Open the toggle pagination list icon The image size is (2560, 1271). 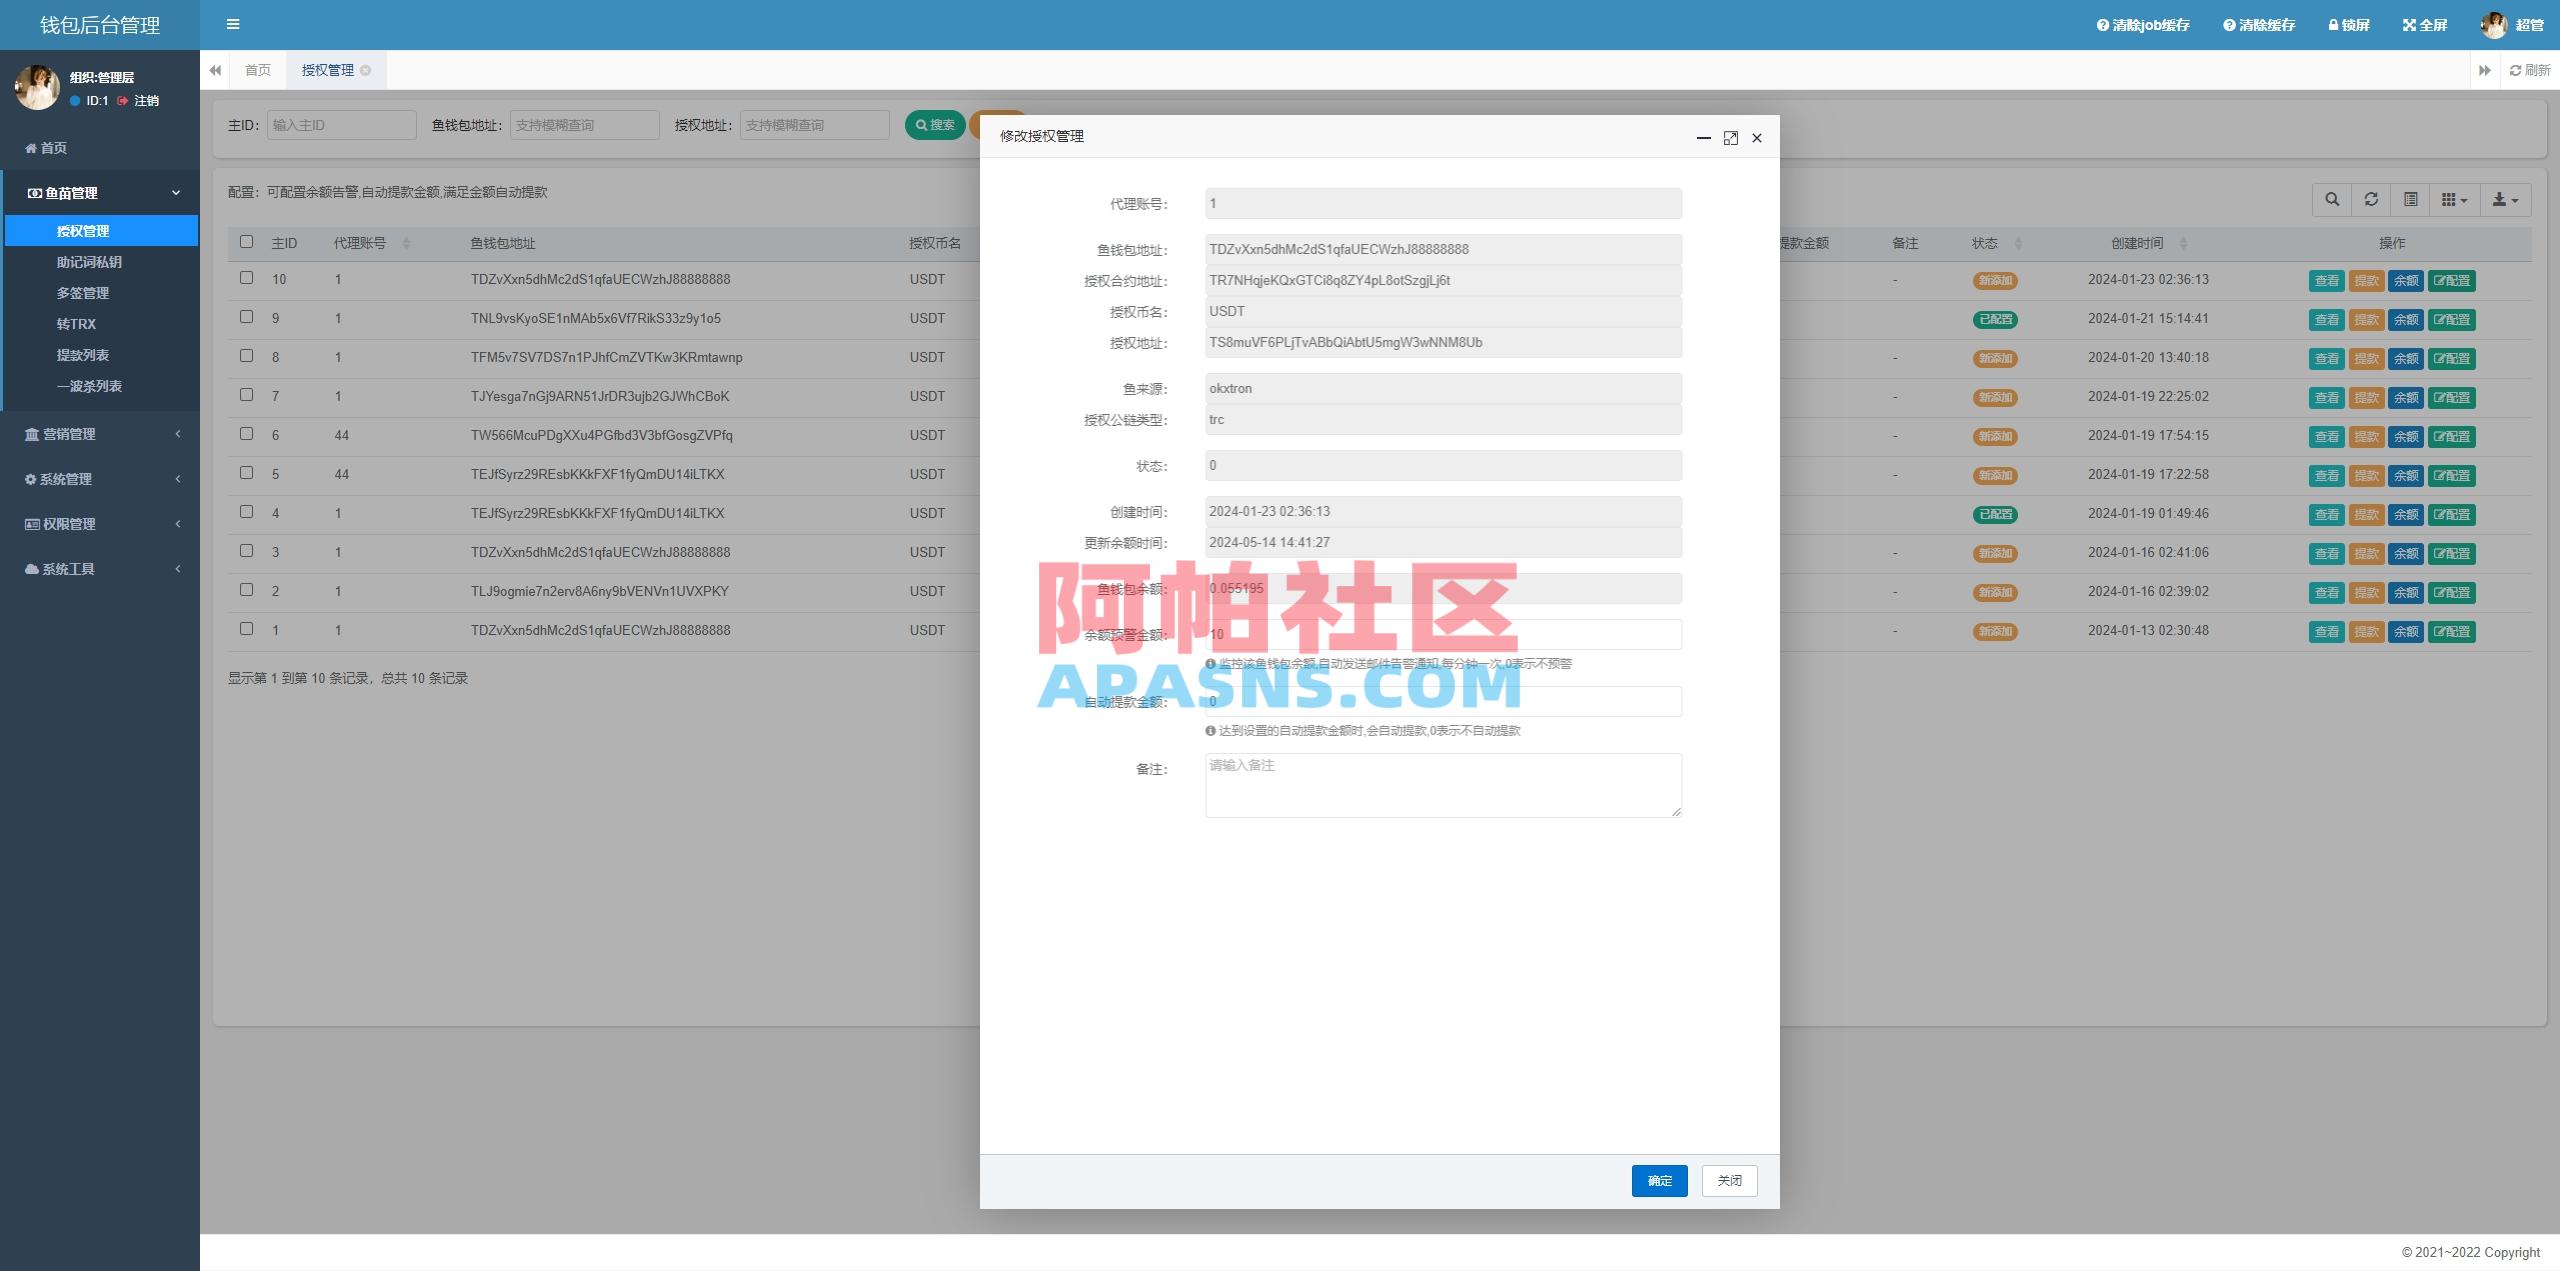pos(2410,199)
